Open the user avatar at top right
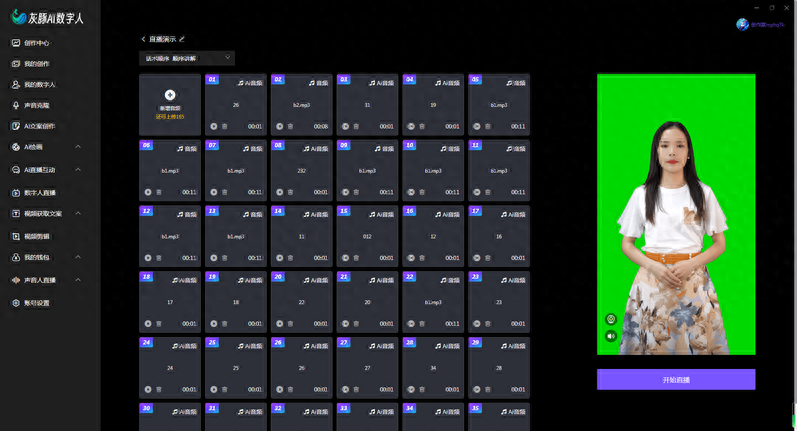Image resolution: width=797 pixels, height=431 pixels. point(743,24)
